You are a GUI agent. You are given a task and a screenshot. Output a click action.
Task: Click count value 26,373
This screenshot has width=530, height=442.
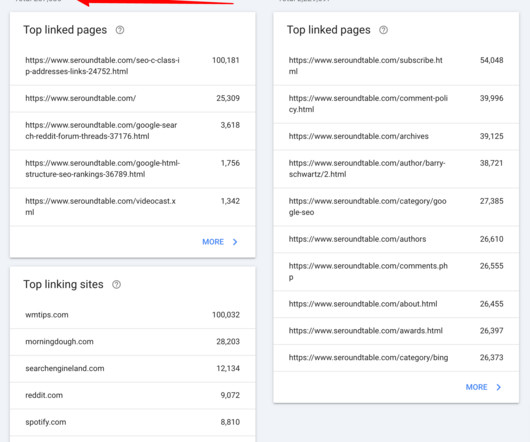click(492, 358)
